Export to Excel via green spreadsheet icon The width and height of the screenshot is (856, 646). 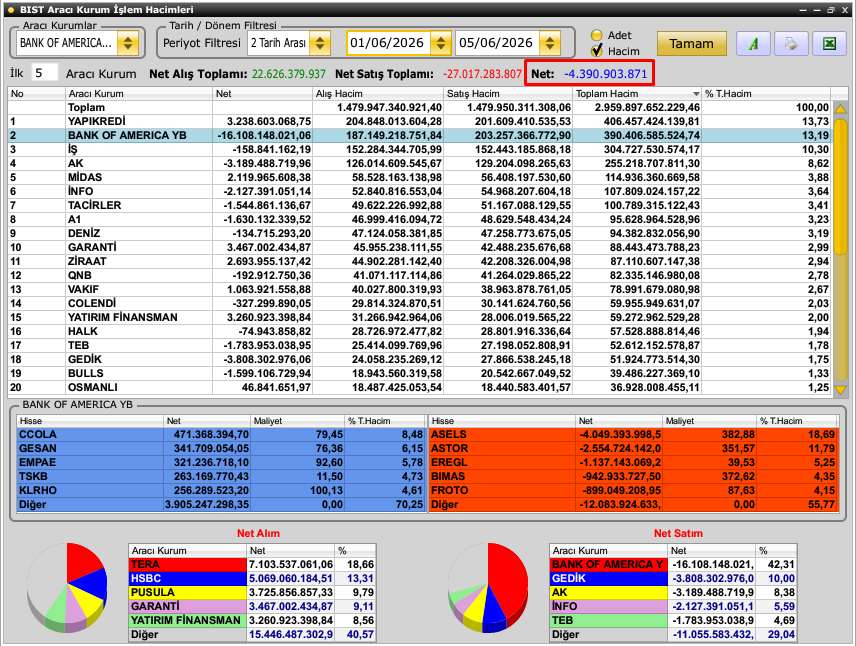pos(829,44)
